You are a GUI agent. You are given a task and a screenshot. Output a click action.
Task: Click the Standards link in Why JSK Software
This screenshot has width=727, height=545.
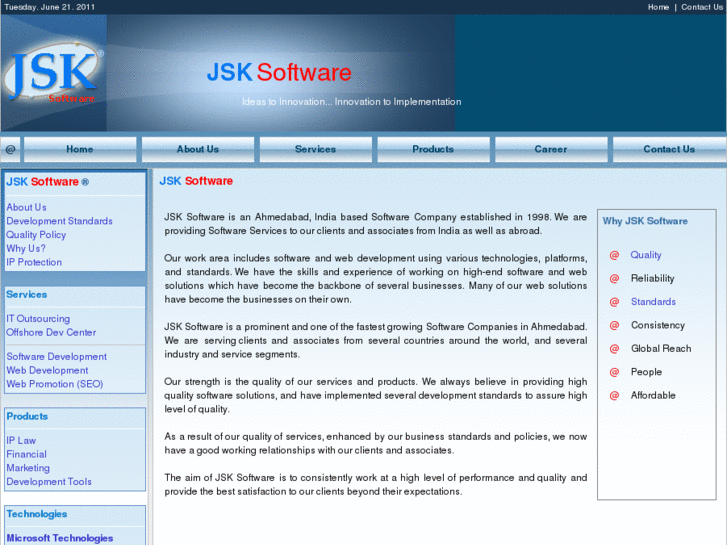pos(653,302)
